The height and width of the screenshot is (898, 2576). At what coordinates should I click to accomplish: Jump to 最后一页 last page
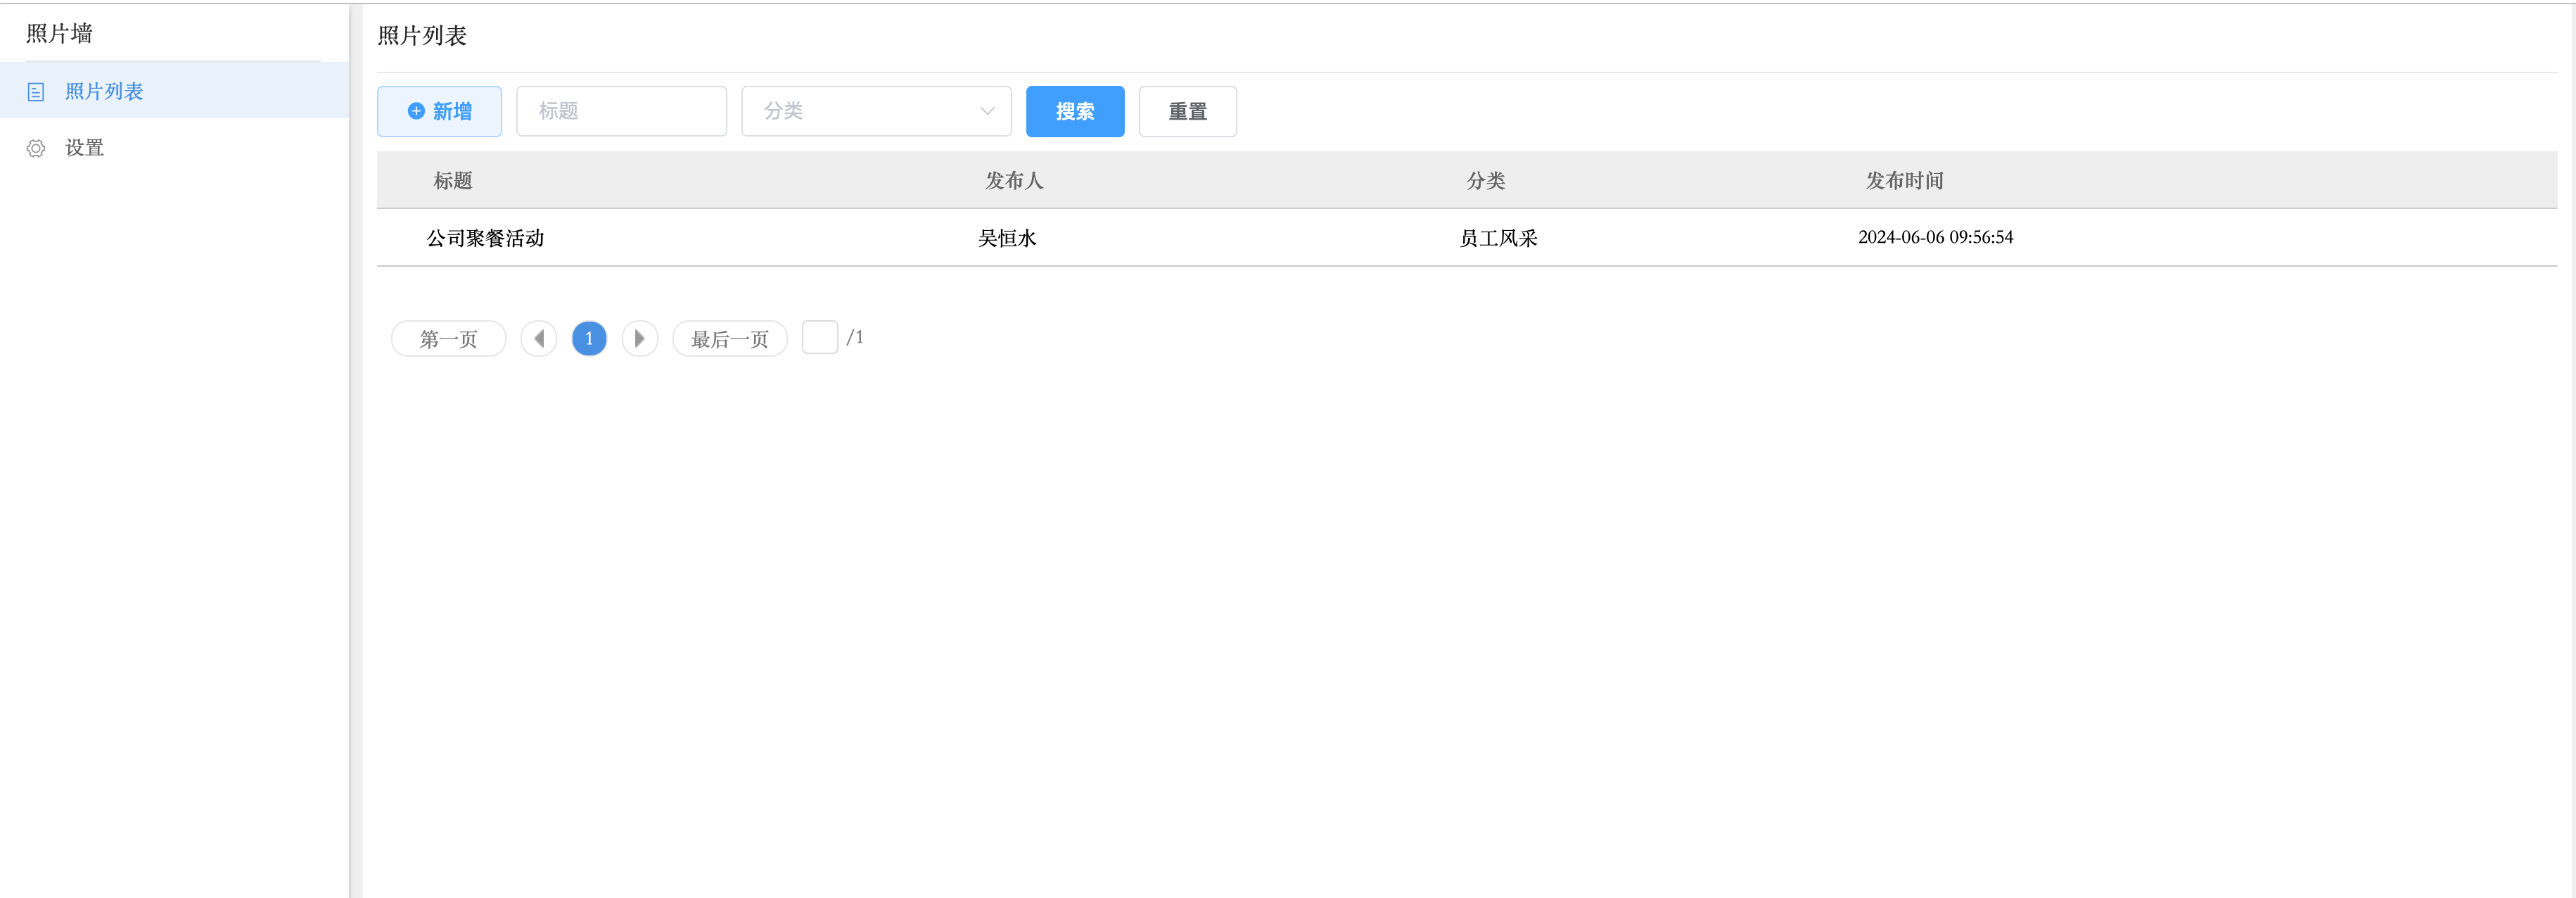(x=729, y=338)
